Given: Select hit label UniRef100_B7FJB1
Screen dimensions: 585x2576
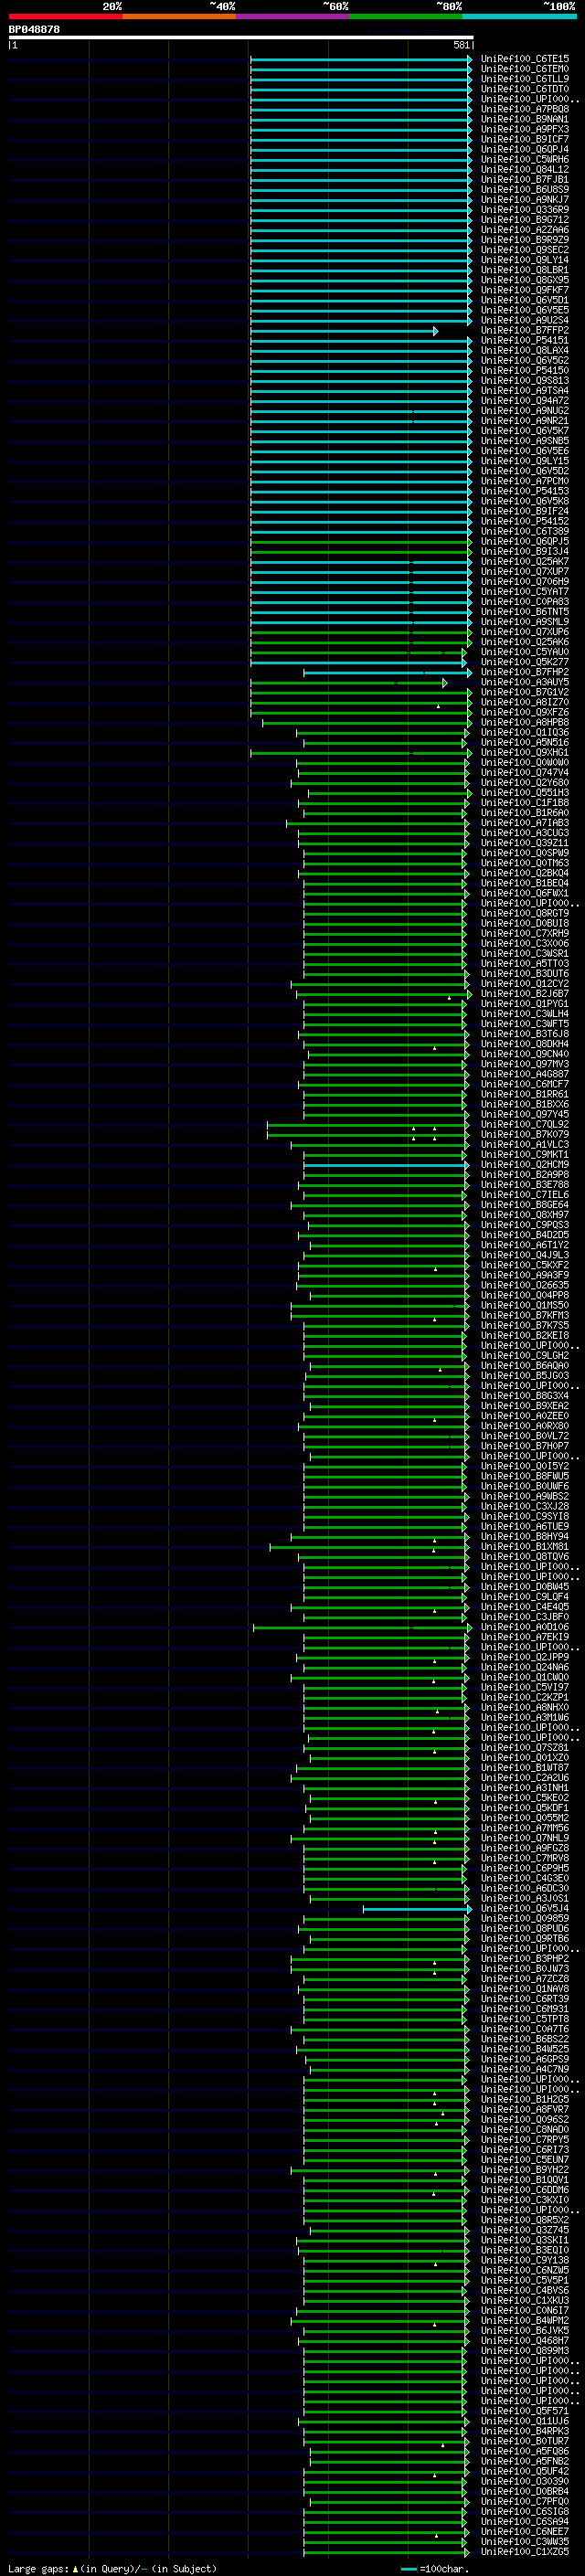Looking at the screenshot, I should [x=525, y=180].
